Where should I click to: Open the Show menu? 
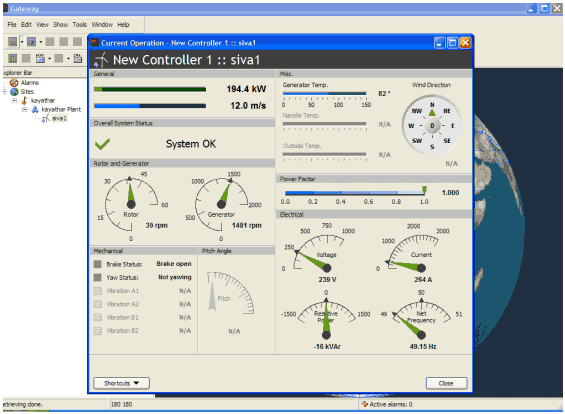click(x=61, y=25)
